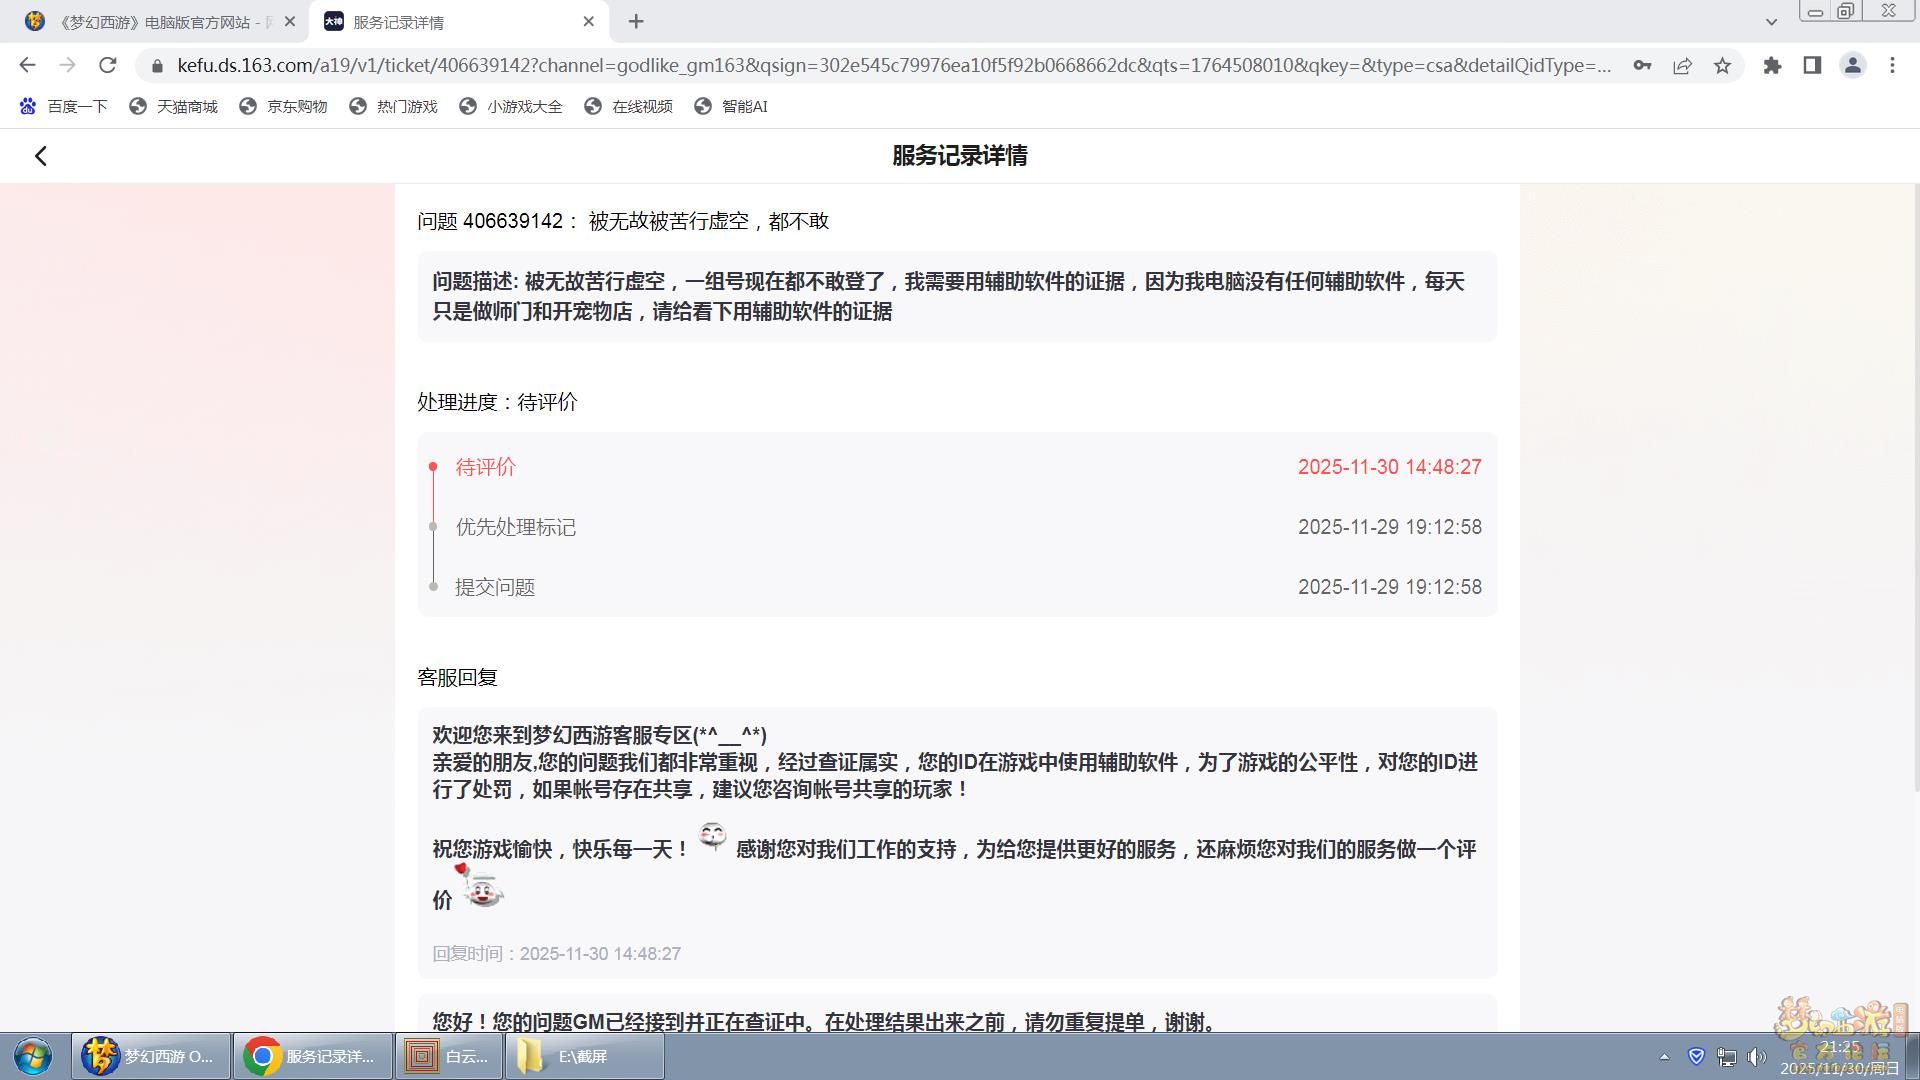Click the address bar URL field

tap(890, 65)
